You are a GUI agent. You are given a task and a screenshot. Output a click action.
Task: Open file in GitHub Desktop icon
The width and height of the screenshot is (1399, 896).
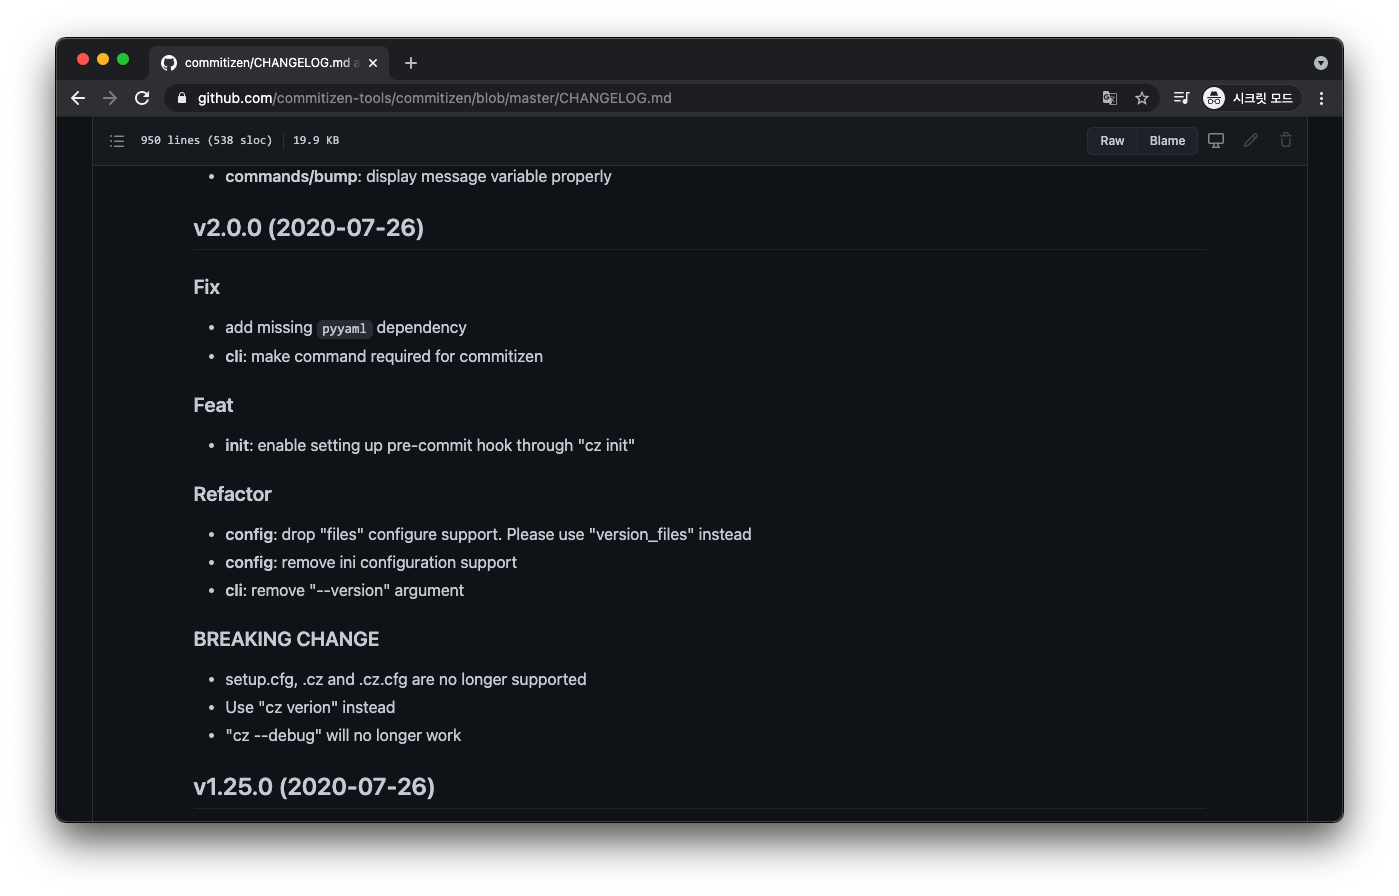coord(1216,141)
